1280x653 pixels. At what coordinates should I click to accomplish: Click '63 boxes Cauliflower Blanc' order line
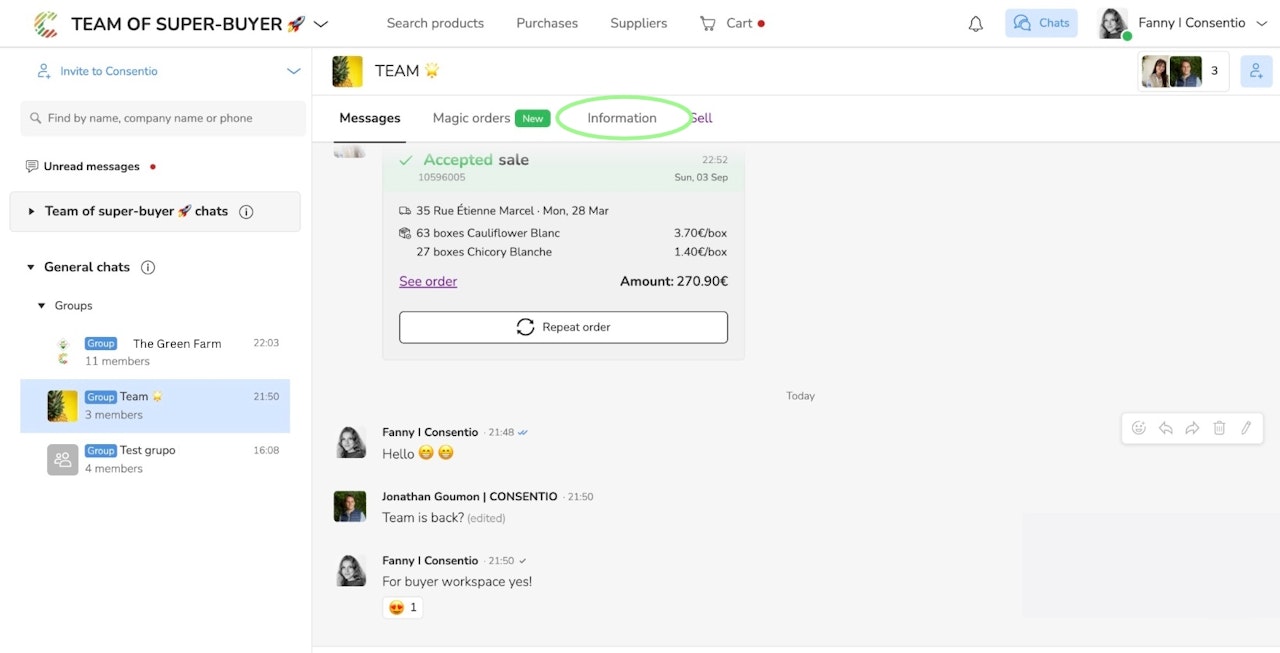pyautogui.click(x=488, y=233)
